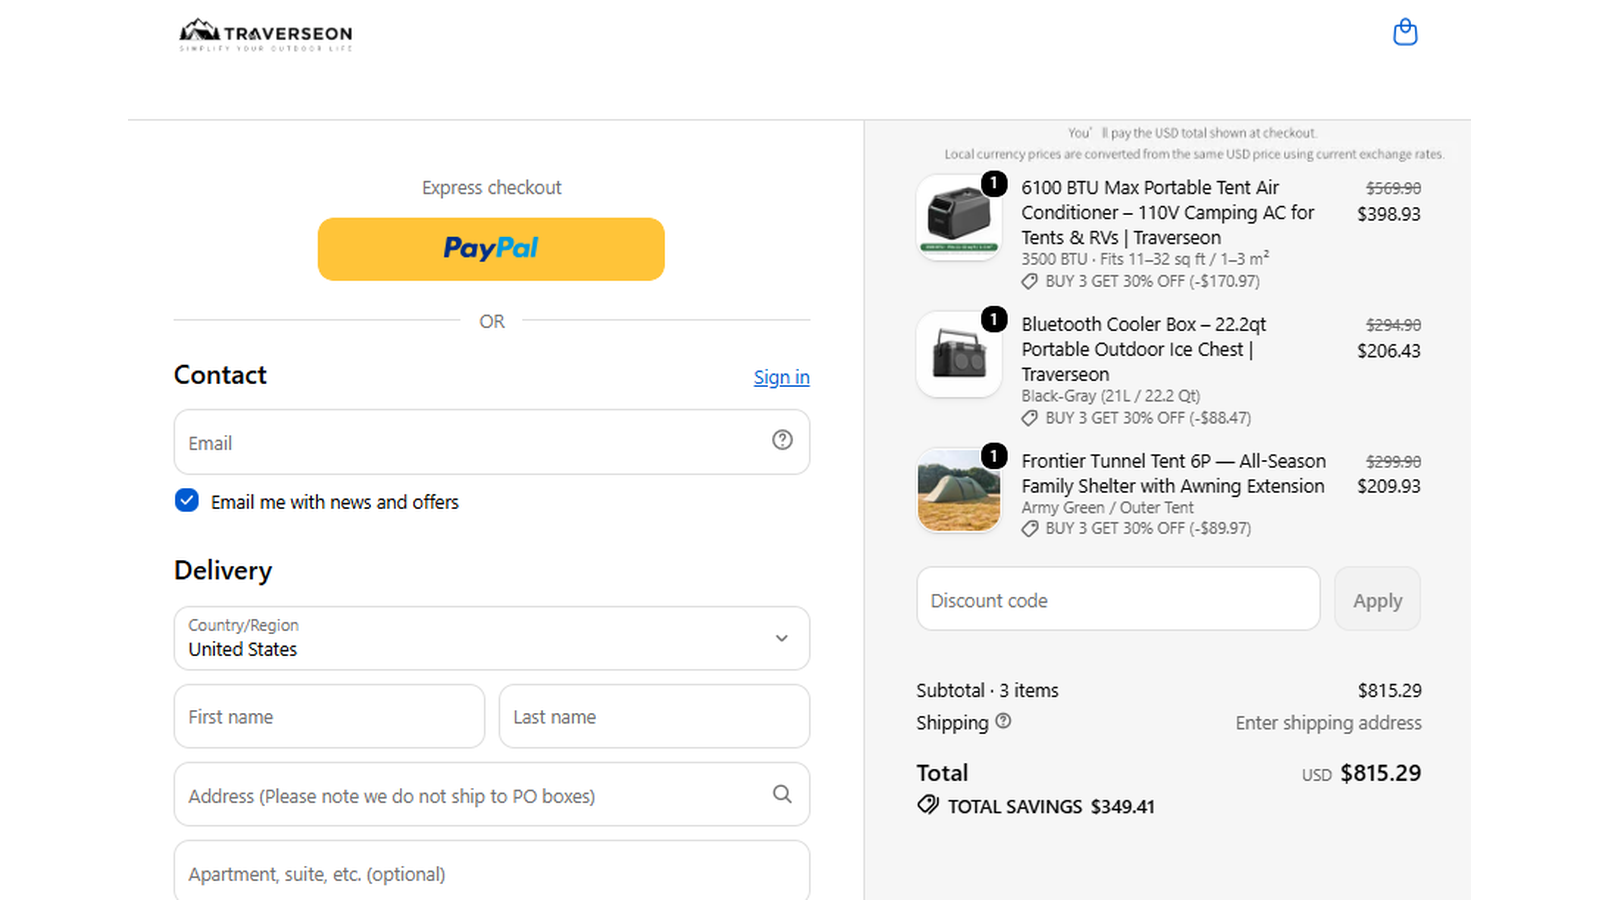Screen dimensions: 1600x900
Task: Focus the Email input field
Action: [492, 442]
